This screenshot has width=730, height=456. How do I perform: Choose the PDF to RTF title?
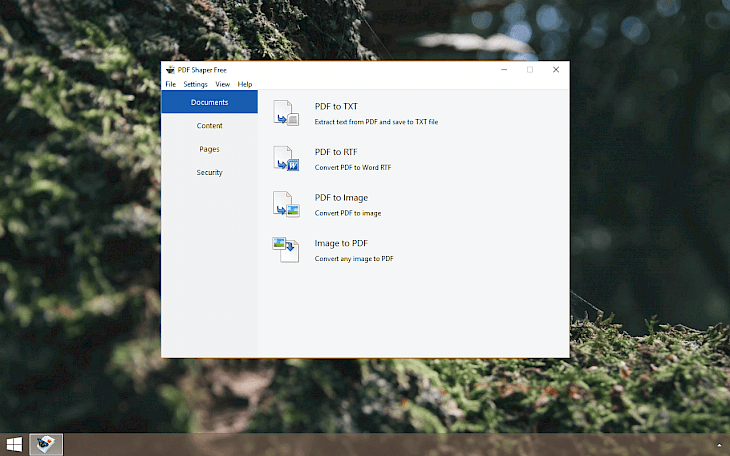tap(336, 152)
